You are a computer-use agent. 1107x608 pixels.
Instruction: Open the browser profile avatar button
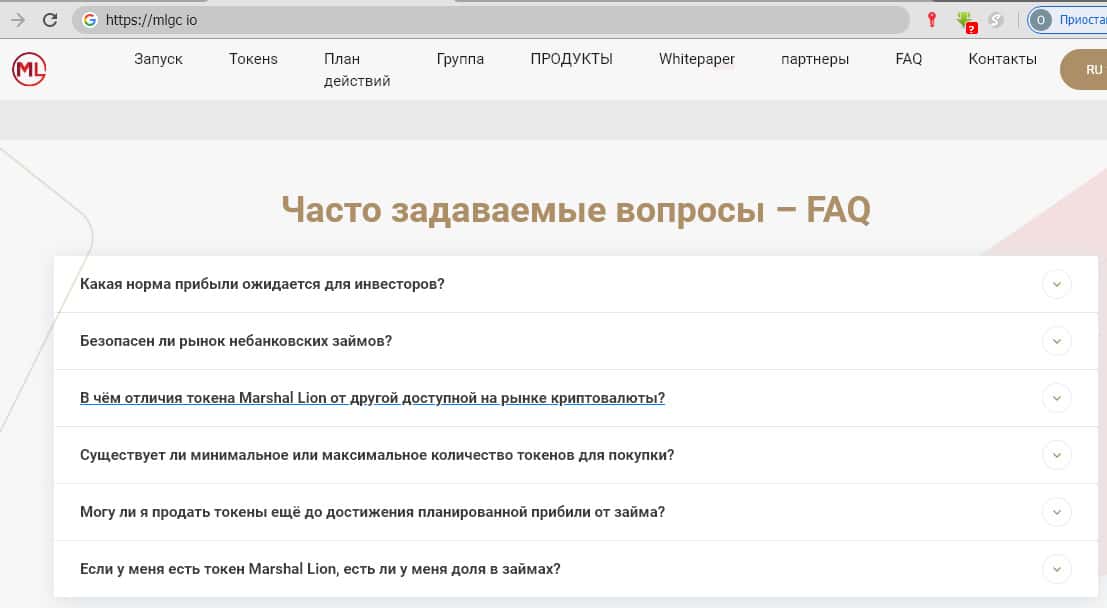[1041, 20]
